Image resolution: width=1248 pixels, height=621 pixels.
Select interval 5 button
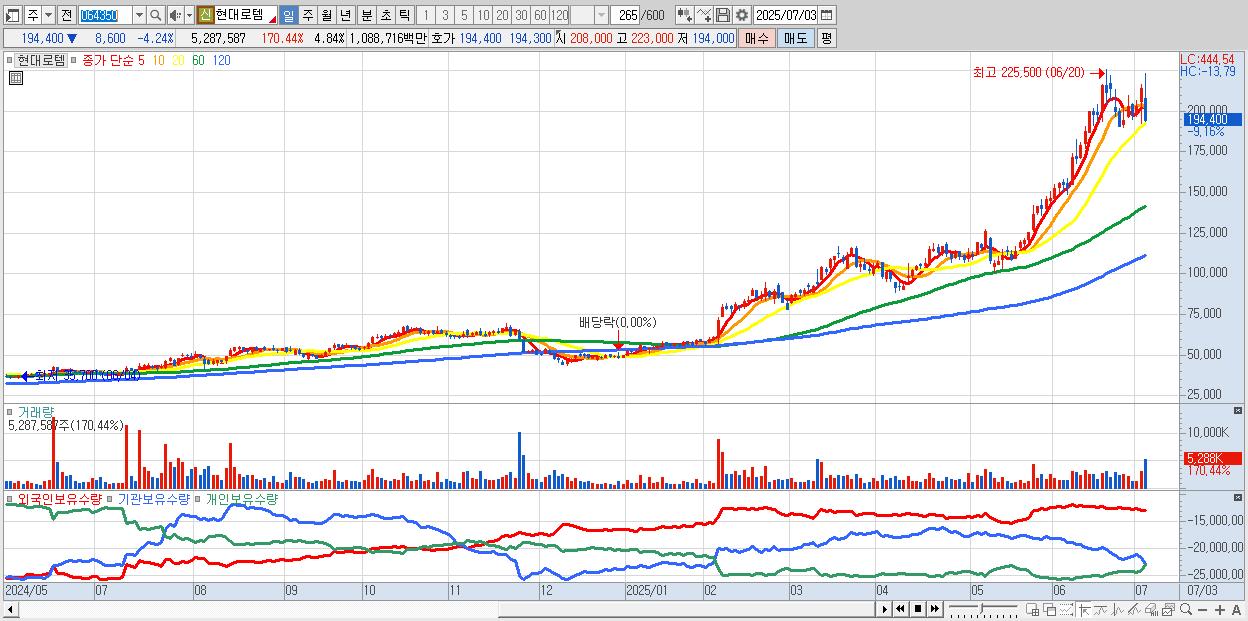[463, 15]
